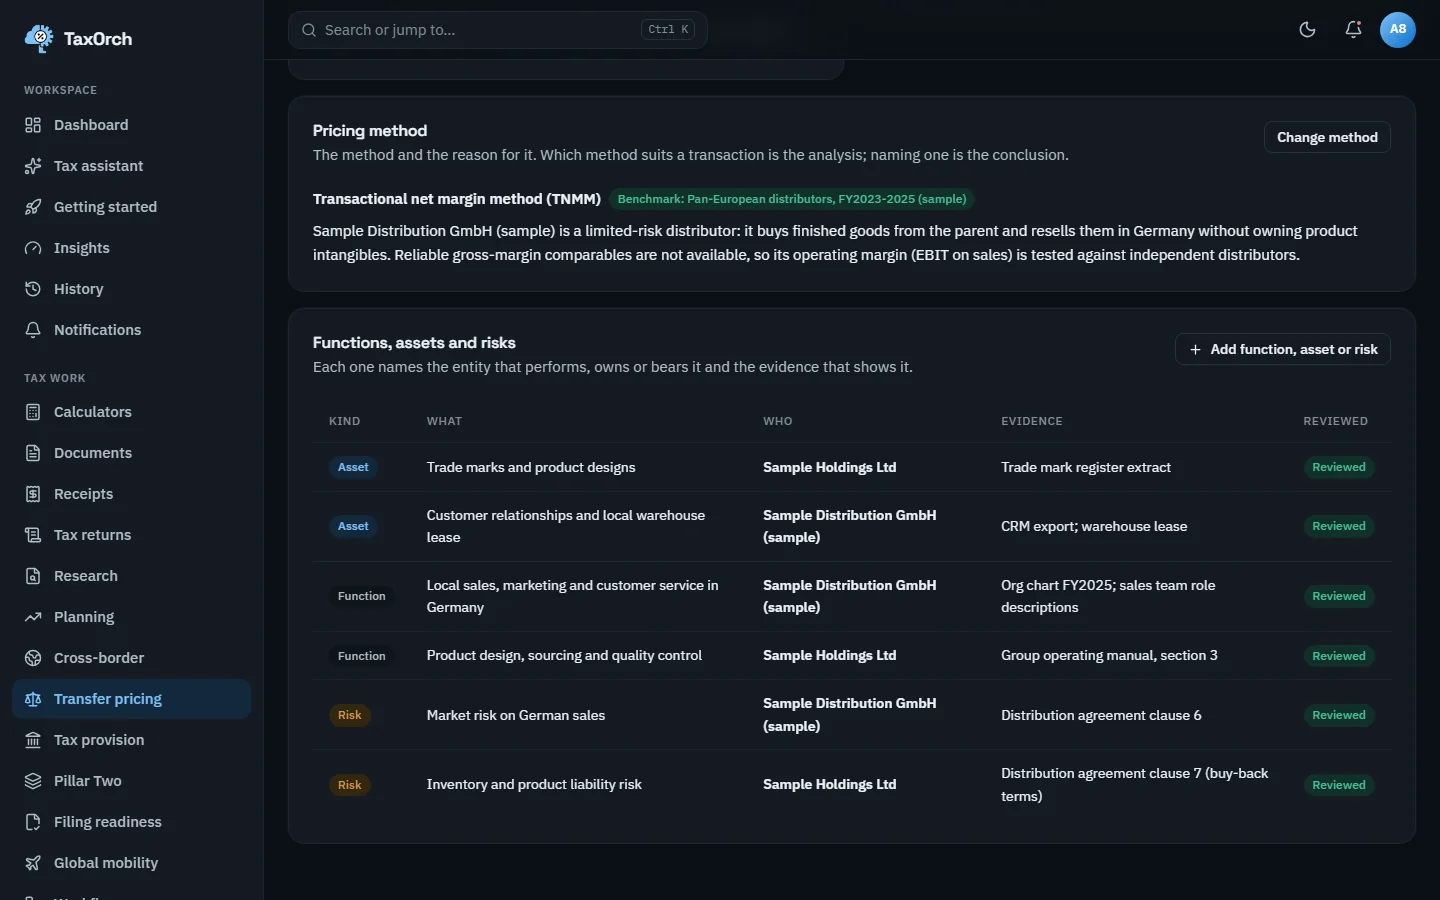Image resolution: width=1440 pixels, height=900 pixels.
Task: Click the Risk tag on Market risk row
Action: (350, 715)
